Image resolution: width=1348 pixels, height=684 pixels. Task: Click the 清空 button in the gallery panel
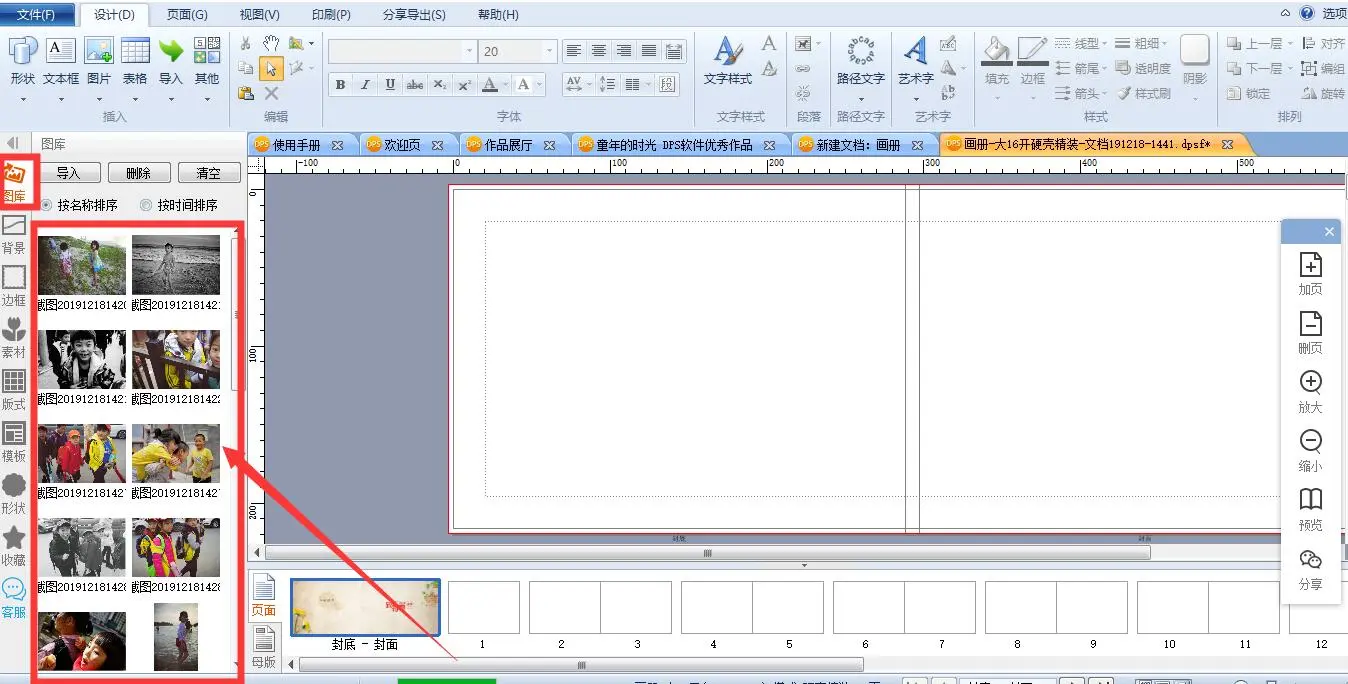coord(208,173)
